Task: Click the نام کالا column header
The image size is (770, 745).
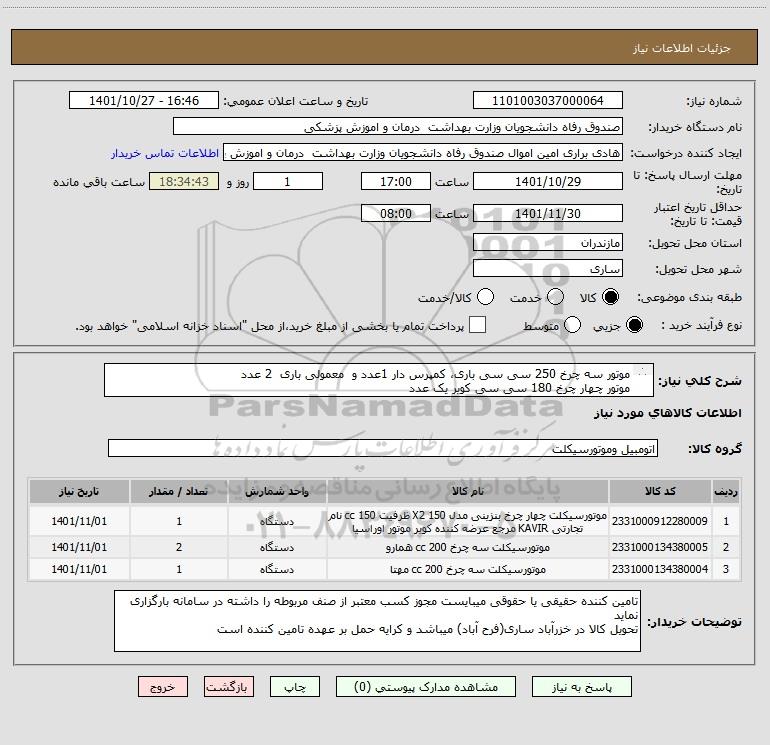Action: coord(468,492)
